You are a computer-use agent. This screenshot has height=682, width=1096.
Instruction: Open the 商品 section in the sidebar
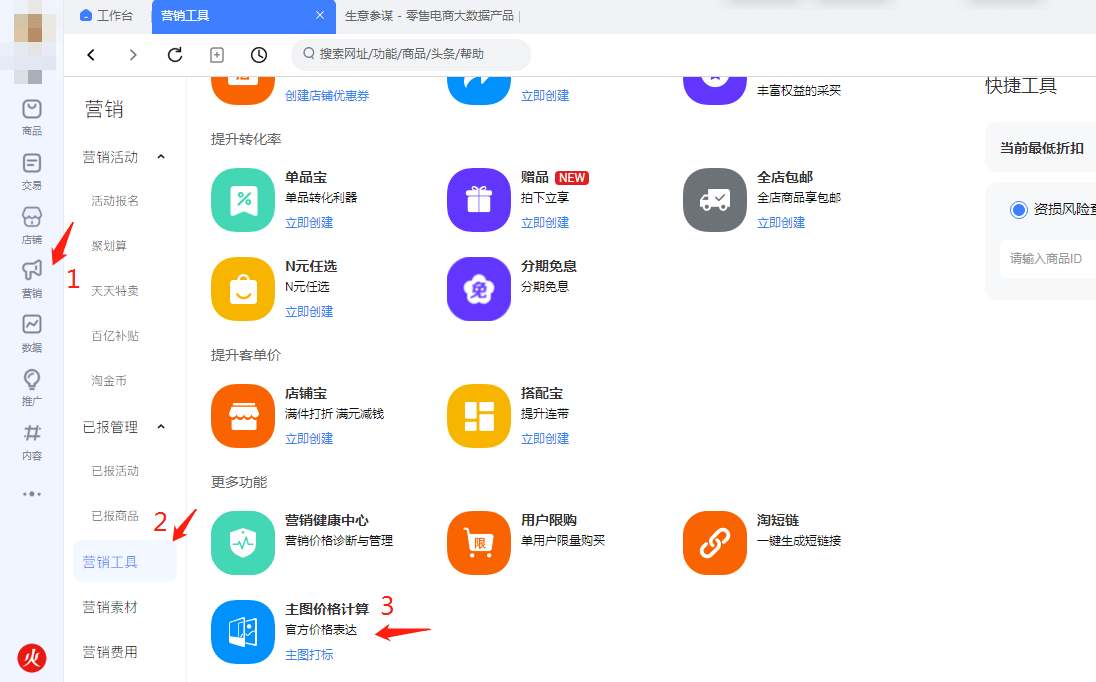tap(31, 117)
